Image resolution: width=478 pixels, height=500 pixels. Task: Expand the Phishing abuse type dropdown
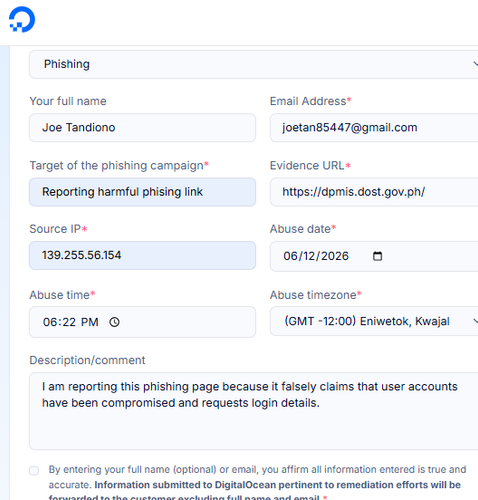click(x=254, y=64)
